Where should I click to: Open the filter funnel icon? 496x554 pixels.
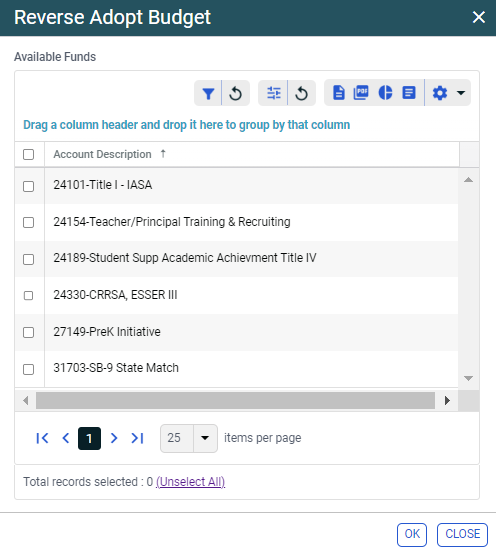(208, 93)
